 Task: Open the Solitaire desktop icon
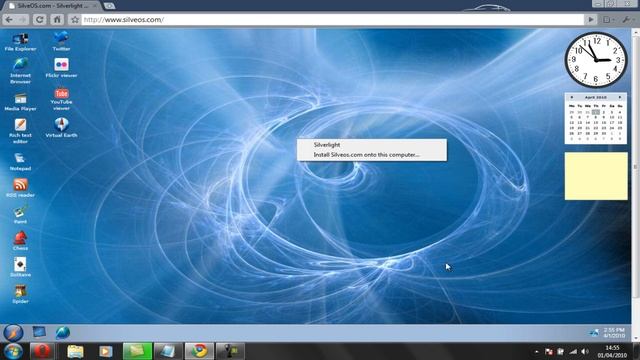[20, 267]
